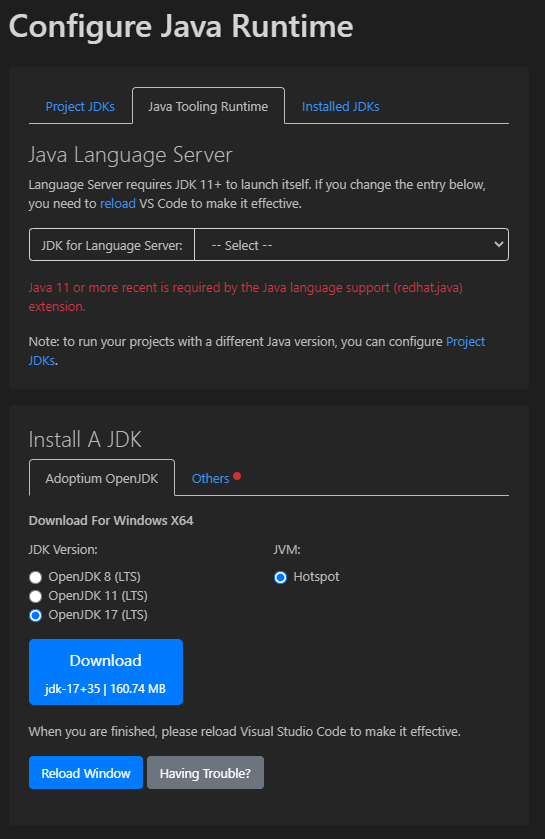The width and height of the screenshot is (545, 839).
Task: Download jdk-17+35 with the Download button
Action: point(106,672)
